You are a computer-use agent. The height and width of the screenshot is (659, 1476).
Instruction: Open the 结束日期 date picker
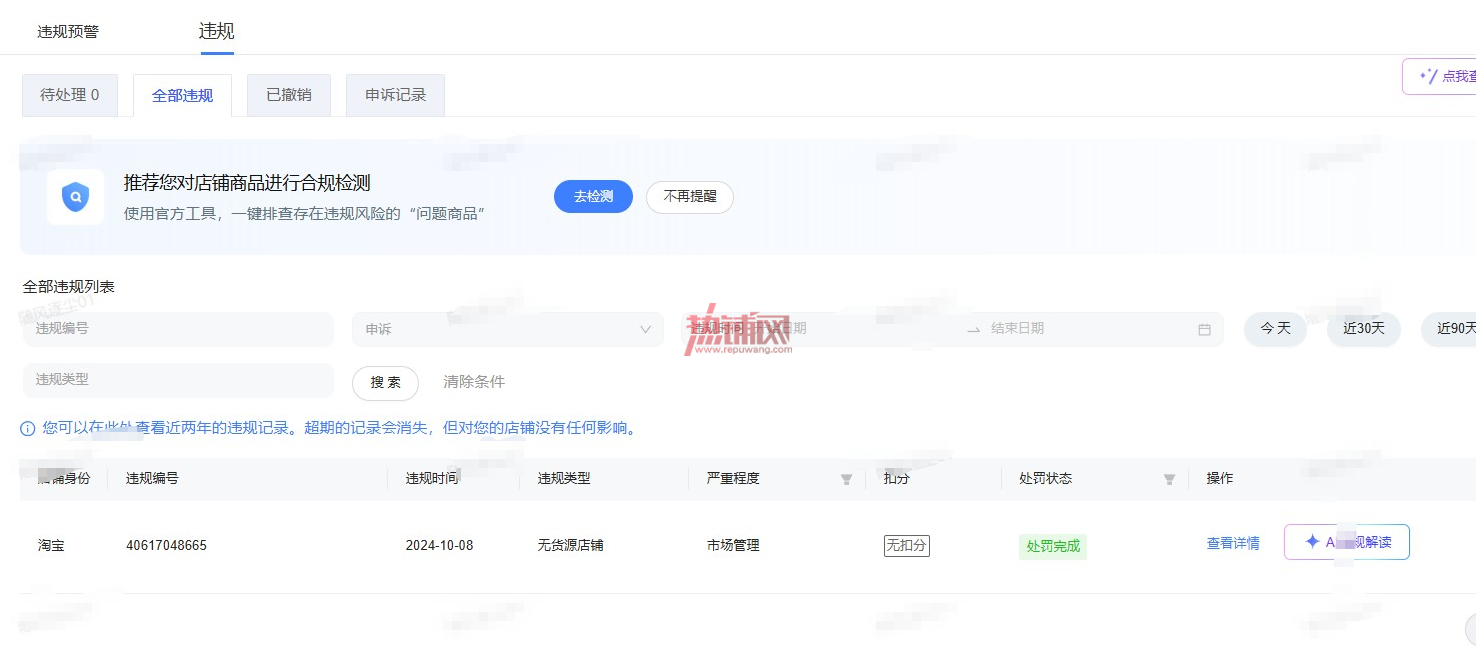1080,329
